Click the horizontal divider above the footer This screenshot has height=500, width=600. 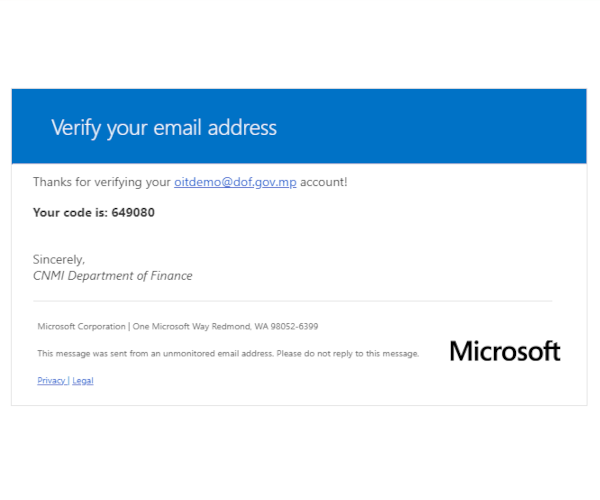point(292,301)
